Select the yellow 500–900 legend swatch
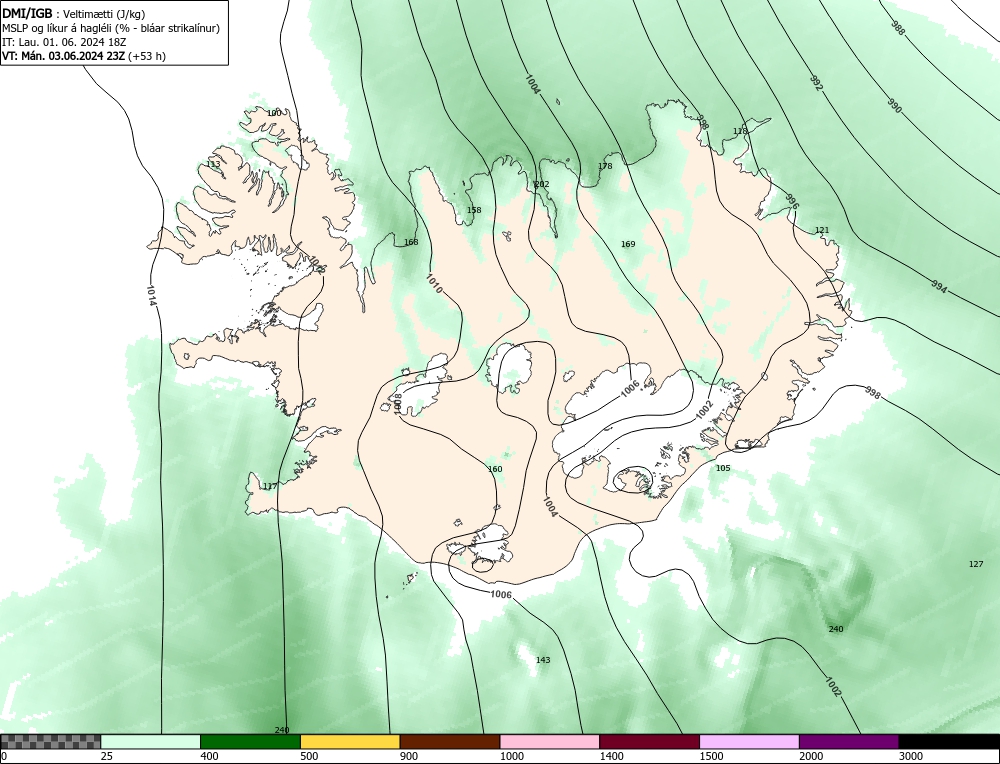Viewport: 1000px width, 764px height. (x=350, y=742)
